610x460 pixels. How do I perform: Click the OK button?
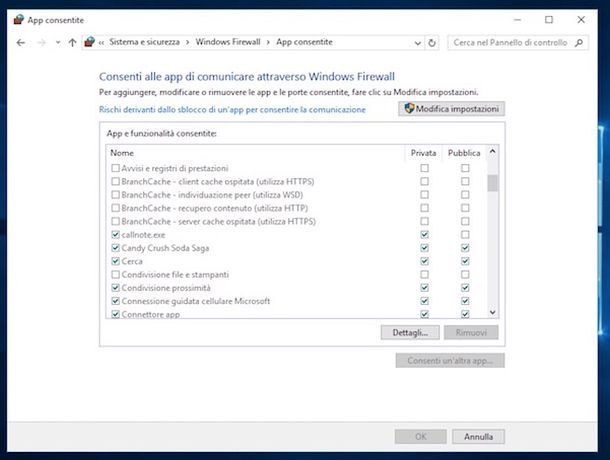click(x=421, y=437)
